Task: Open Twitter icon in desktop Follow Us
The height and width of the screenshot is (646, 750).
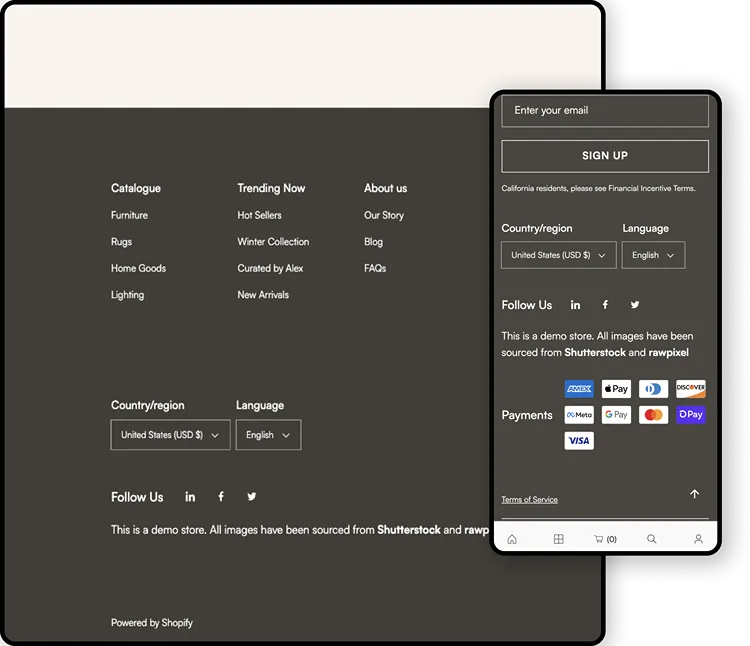Action: pyautogui.click(x=252, y=497)
